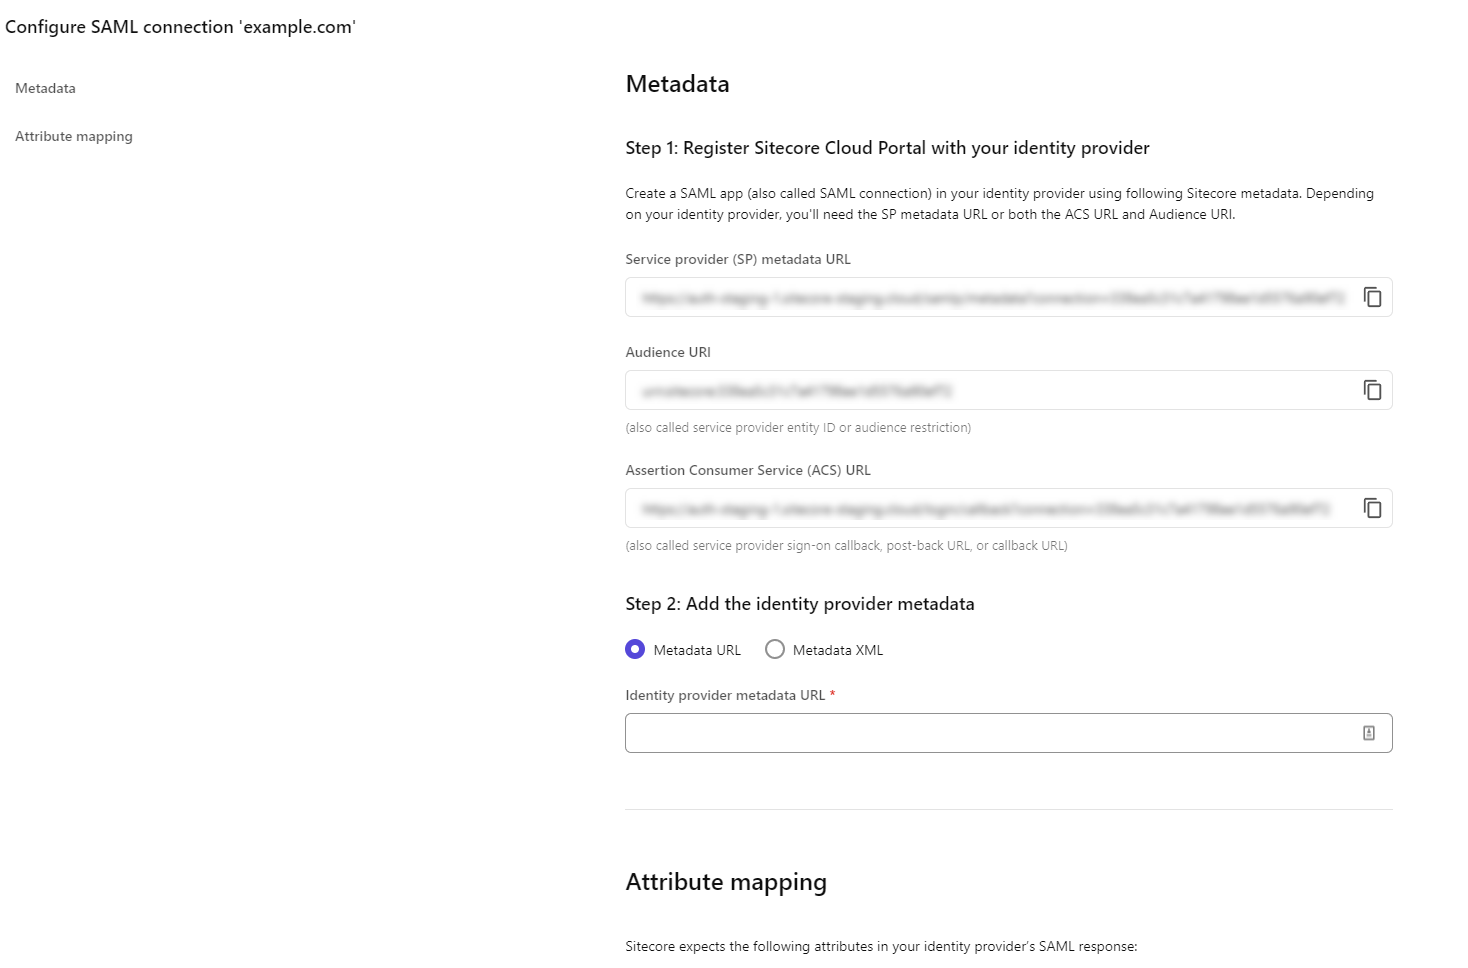Click the Attribute mapping section heading
Image resolution: width=1468 pixels, height=968 pixels.
tap(726, 882)
